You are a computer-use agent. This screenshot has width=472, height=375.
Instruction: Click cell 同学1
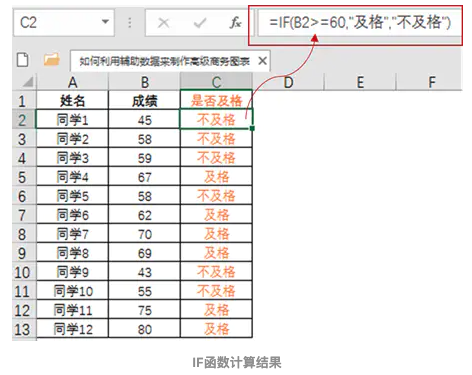pyautogui.click(x=72, y=119)
